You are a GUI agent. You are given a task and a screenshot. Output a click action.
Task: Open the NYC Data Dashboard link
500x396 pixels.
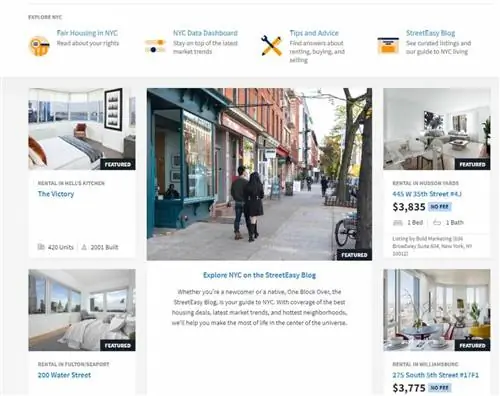coord(205,33)
